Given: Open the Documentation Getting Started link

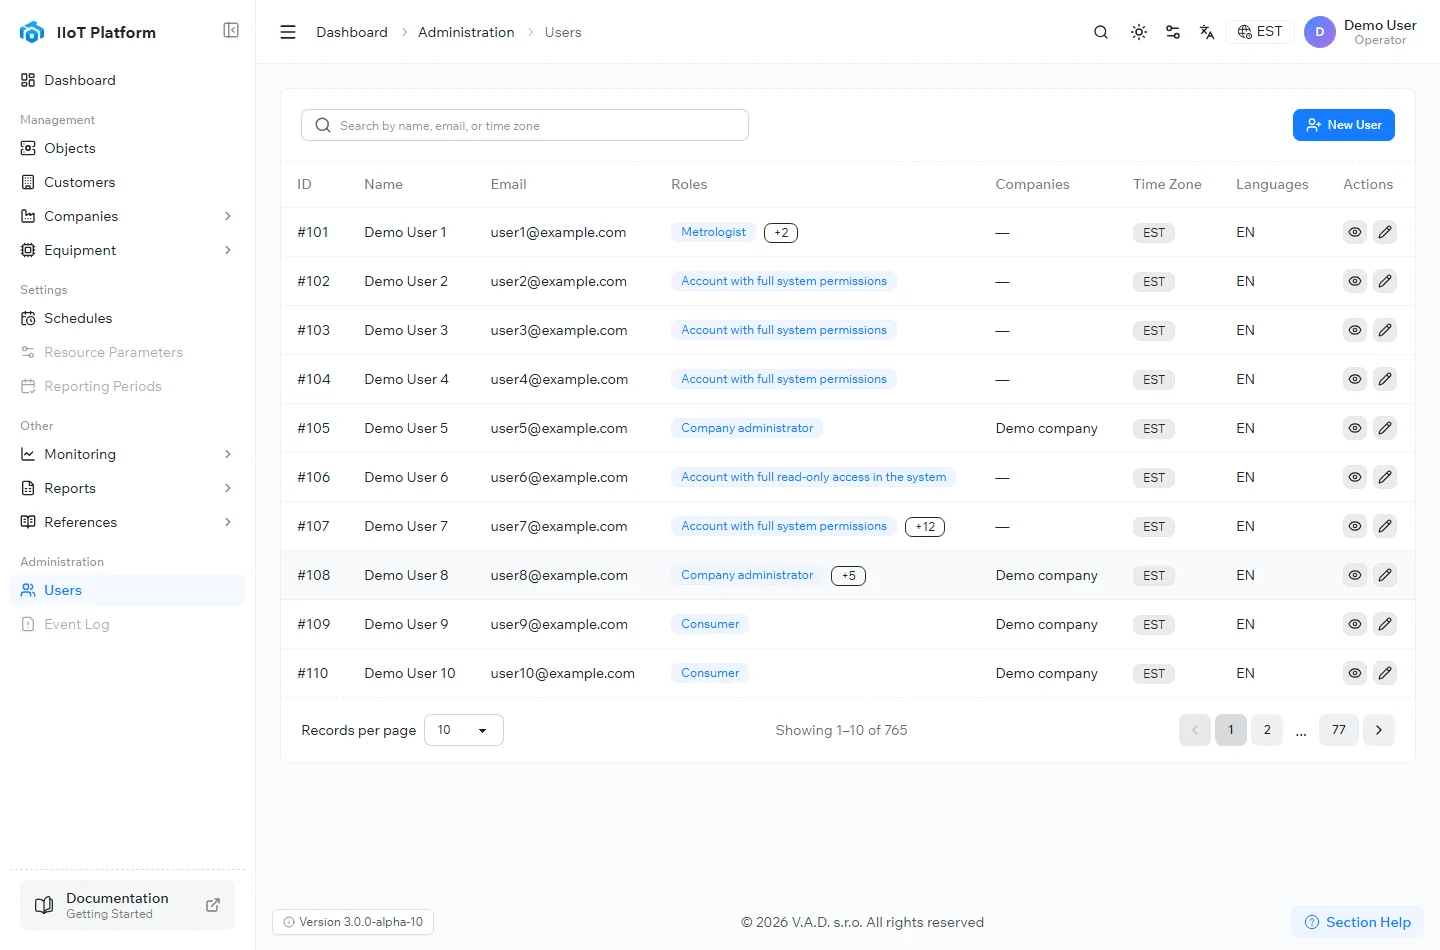Looking at the screenshot, I should point(127,905).
